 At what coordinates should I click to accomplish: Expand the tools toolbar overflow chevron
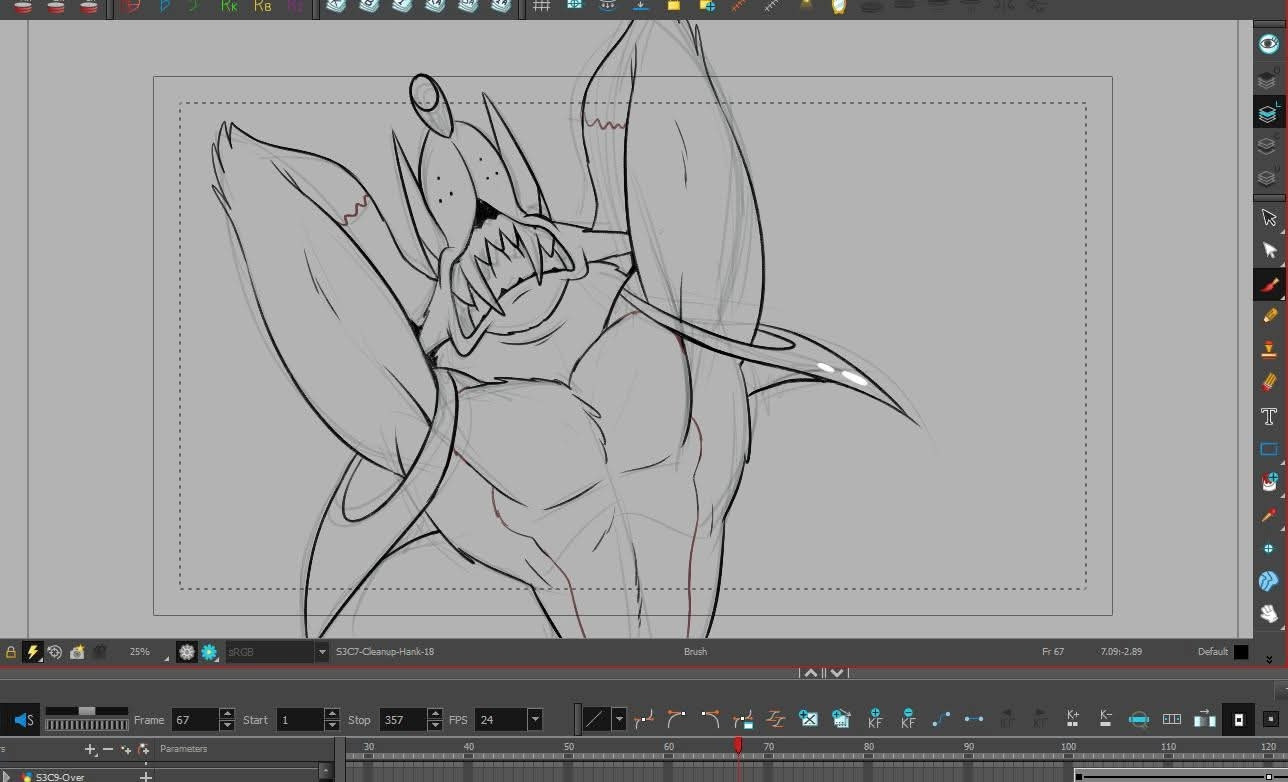[x=1269, y=660]
